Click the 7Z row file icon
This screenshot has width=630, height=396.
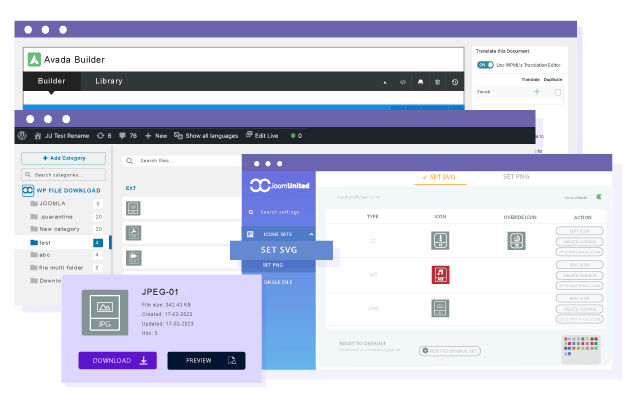[x=440, y=241]
